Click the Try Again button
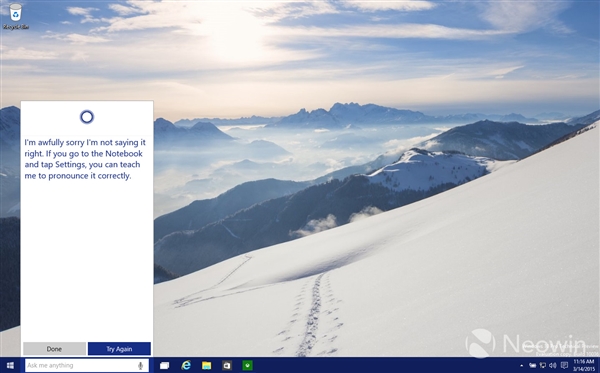Image resolution: width=600 pixels, height=373 pixels. (x=119, y=349)
